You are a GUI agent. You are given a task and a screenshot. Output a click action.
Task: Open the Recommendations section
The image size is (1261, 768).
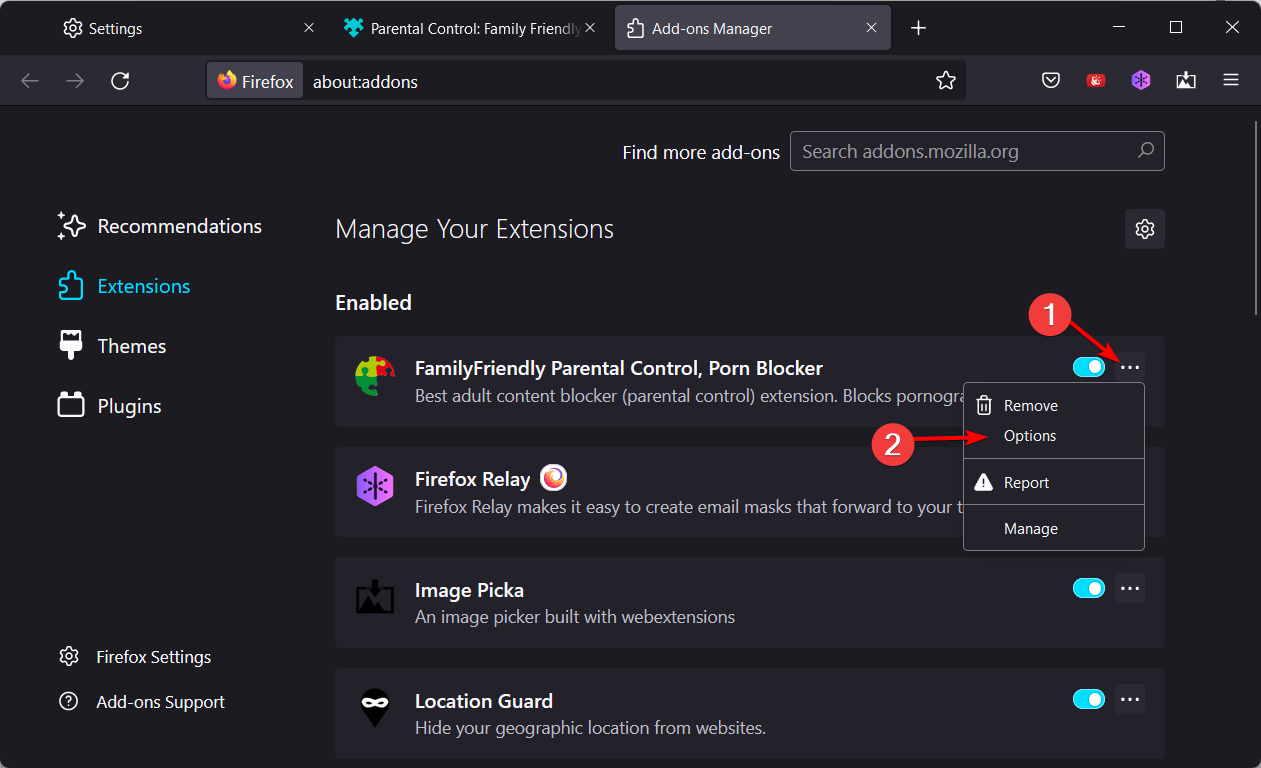pyautogui.click(x=160, y=226)
